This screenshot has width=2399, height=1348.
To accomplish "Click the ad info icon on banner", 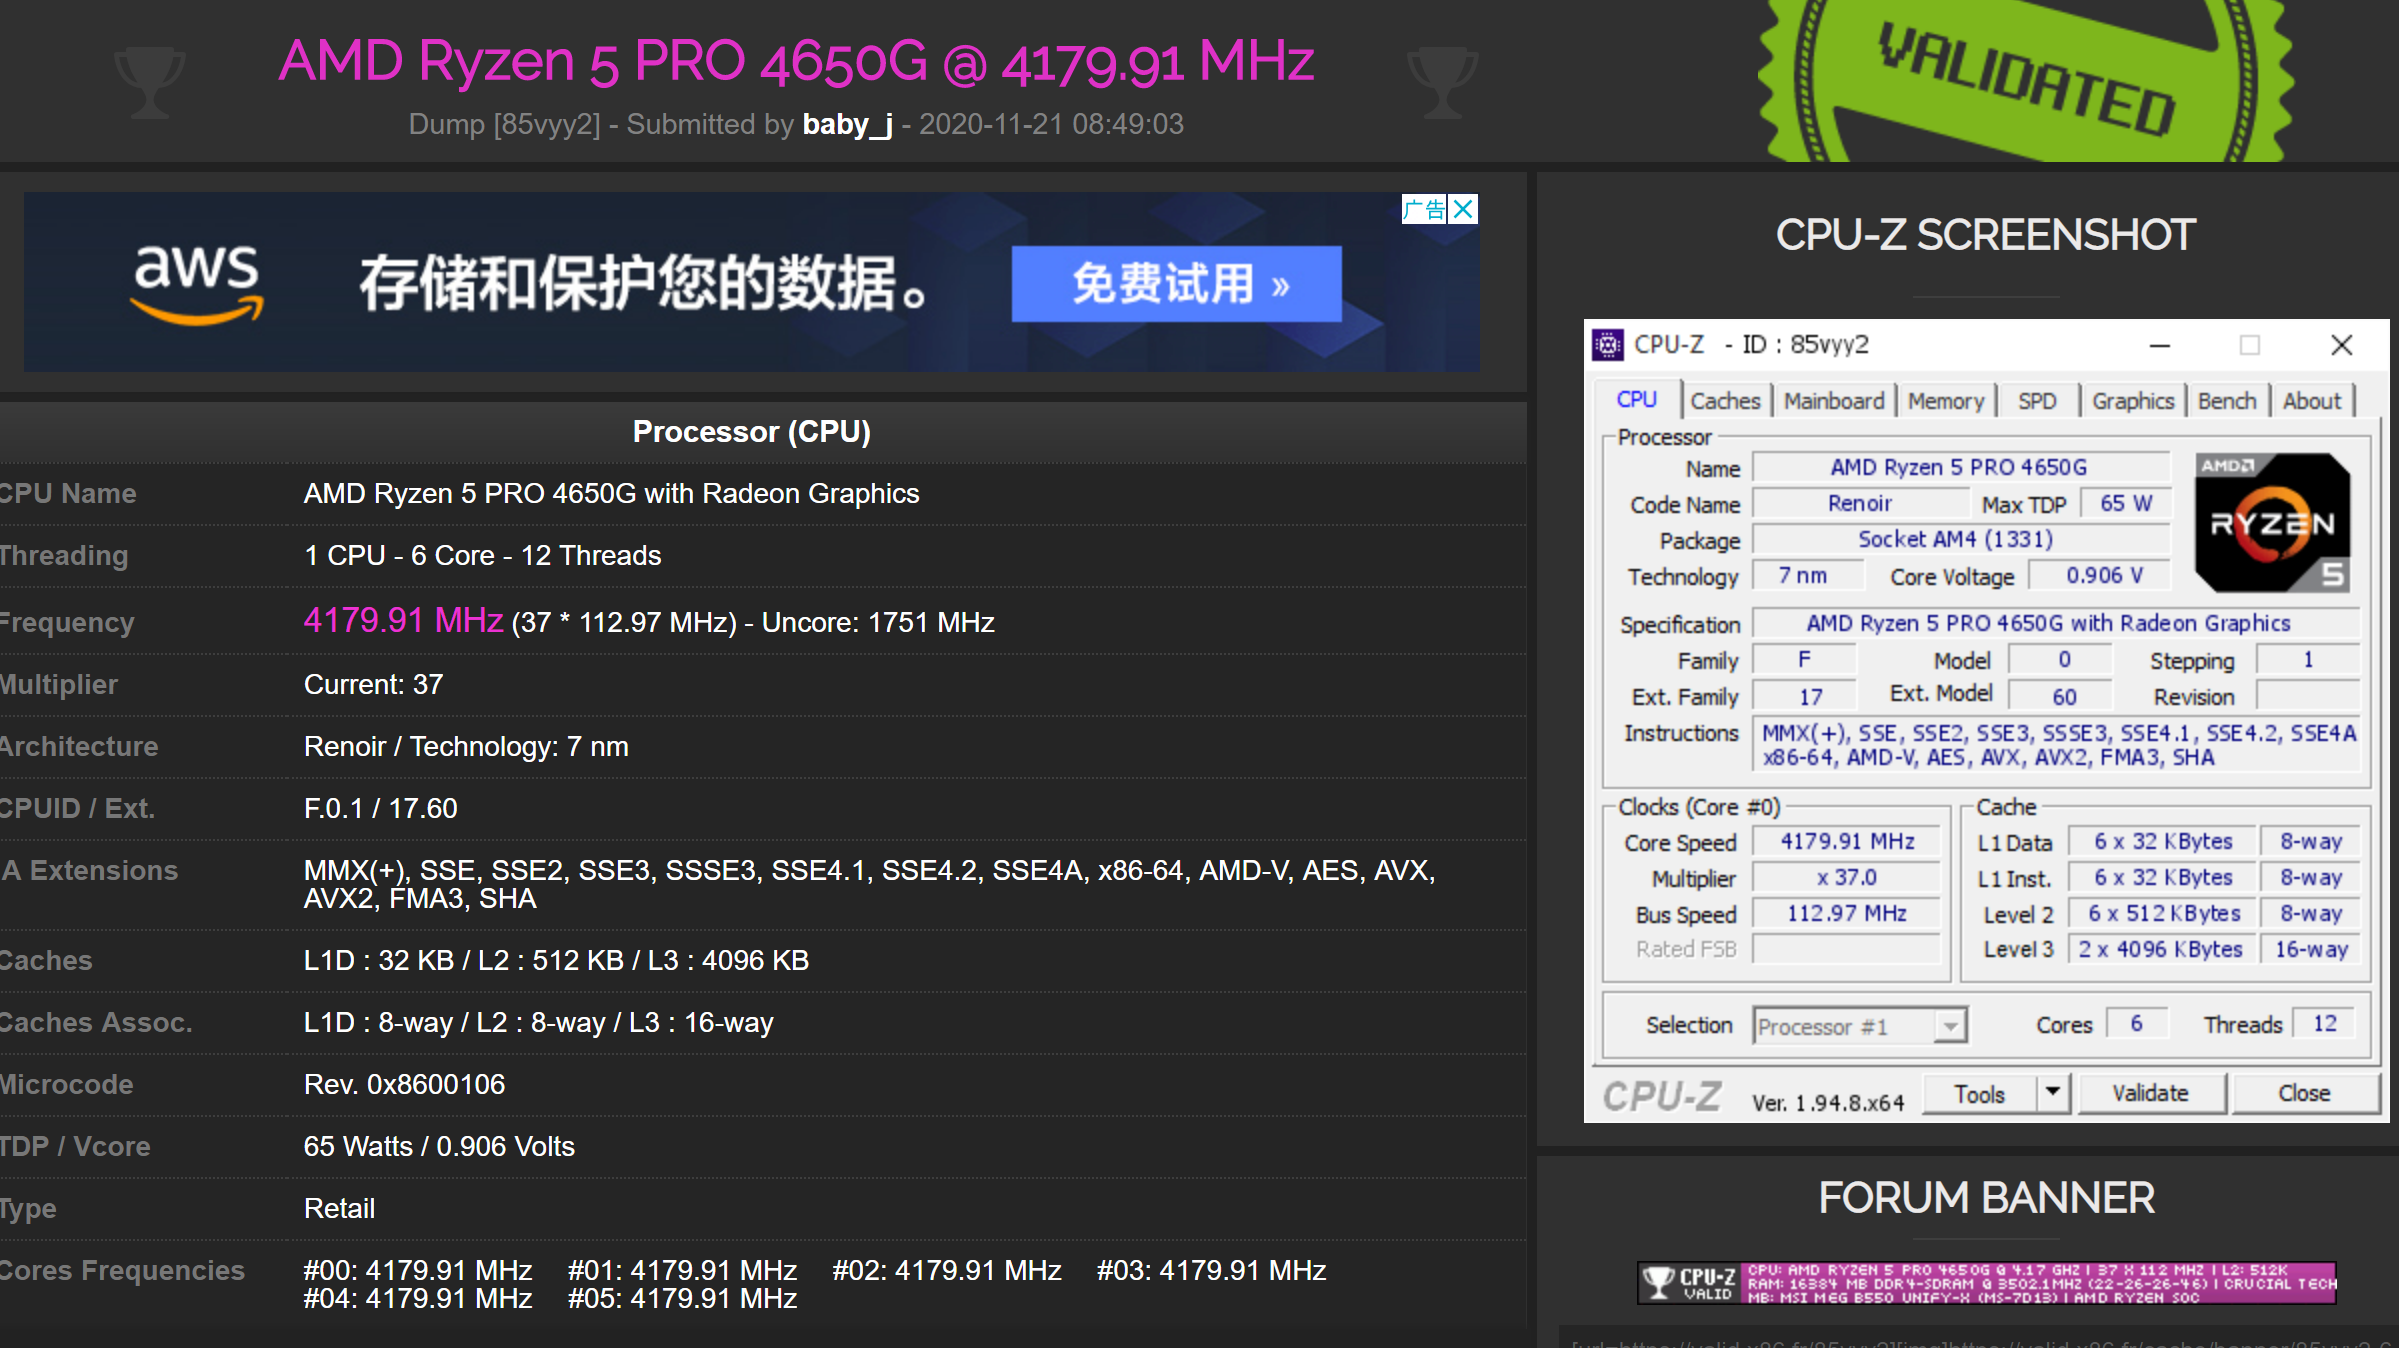I will 1423,209.
